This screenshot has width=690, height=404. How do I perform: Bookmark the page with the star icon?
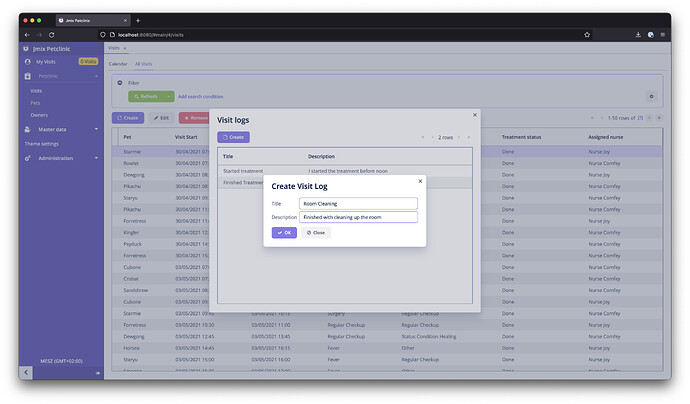(x=587, y=35)
